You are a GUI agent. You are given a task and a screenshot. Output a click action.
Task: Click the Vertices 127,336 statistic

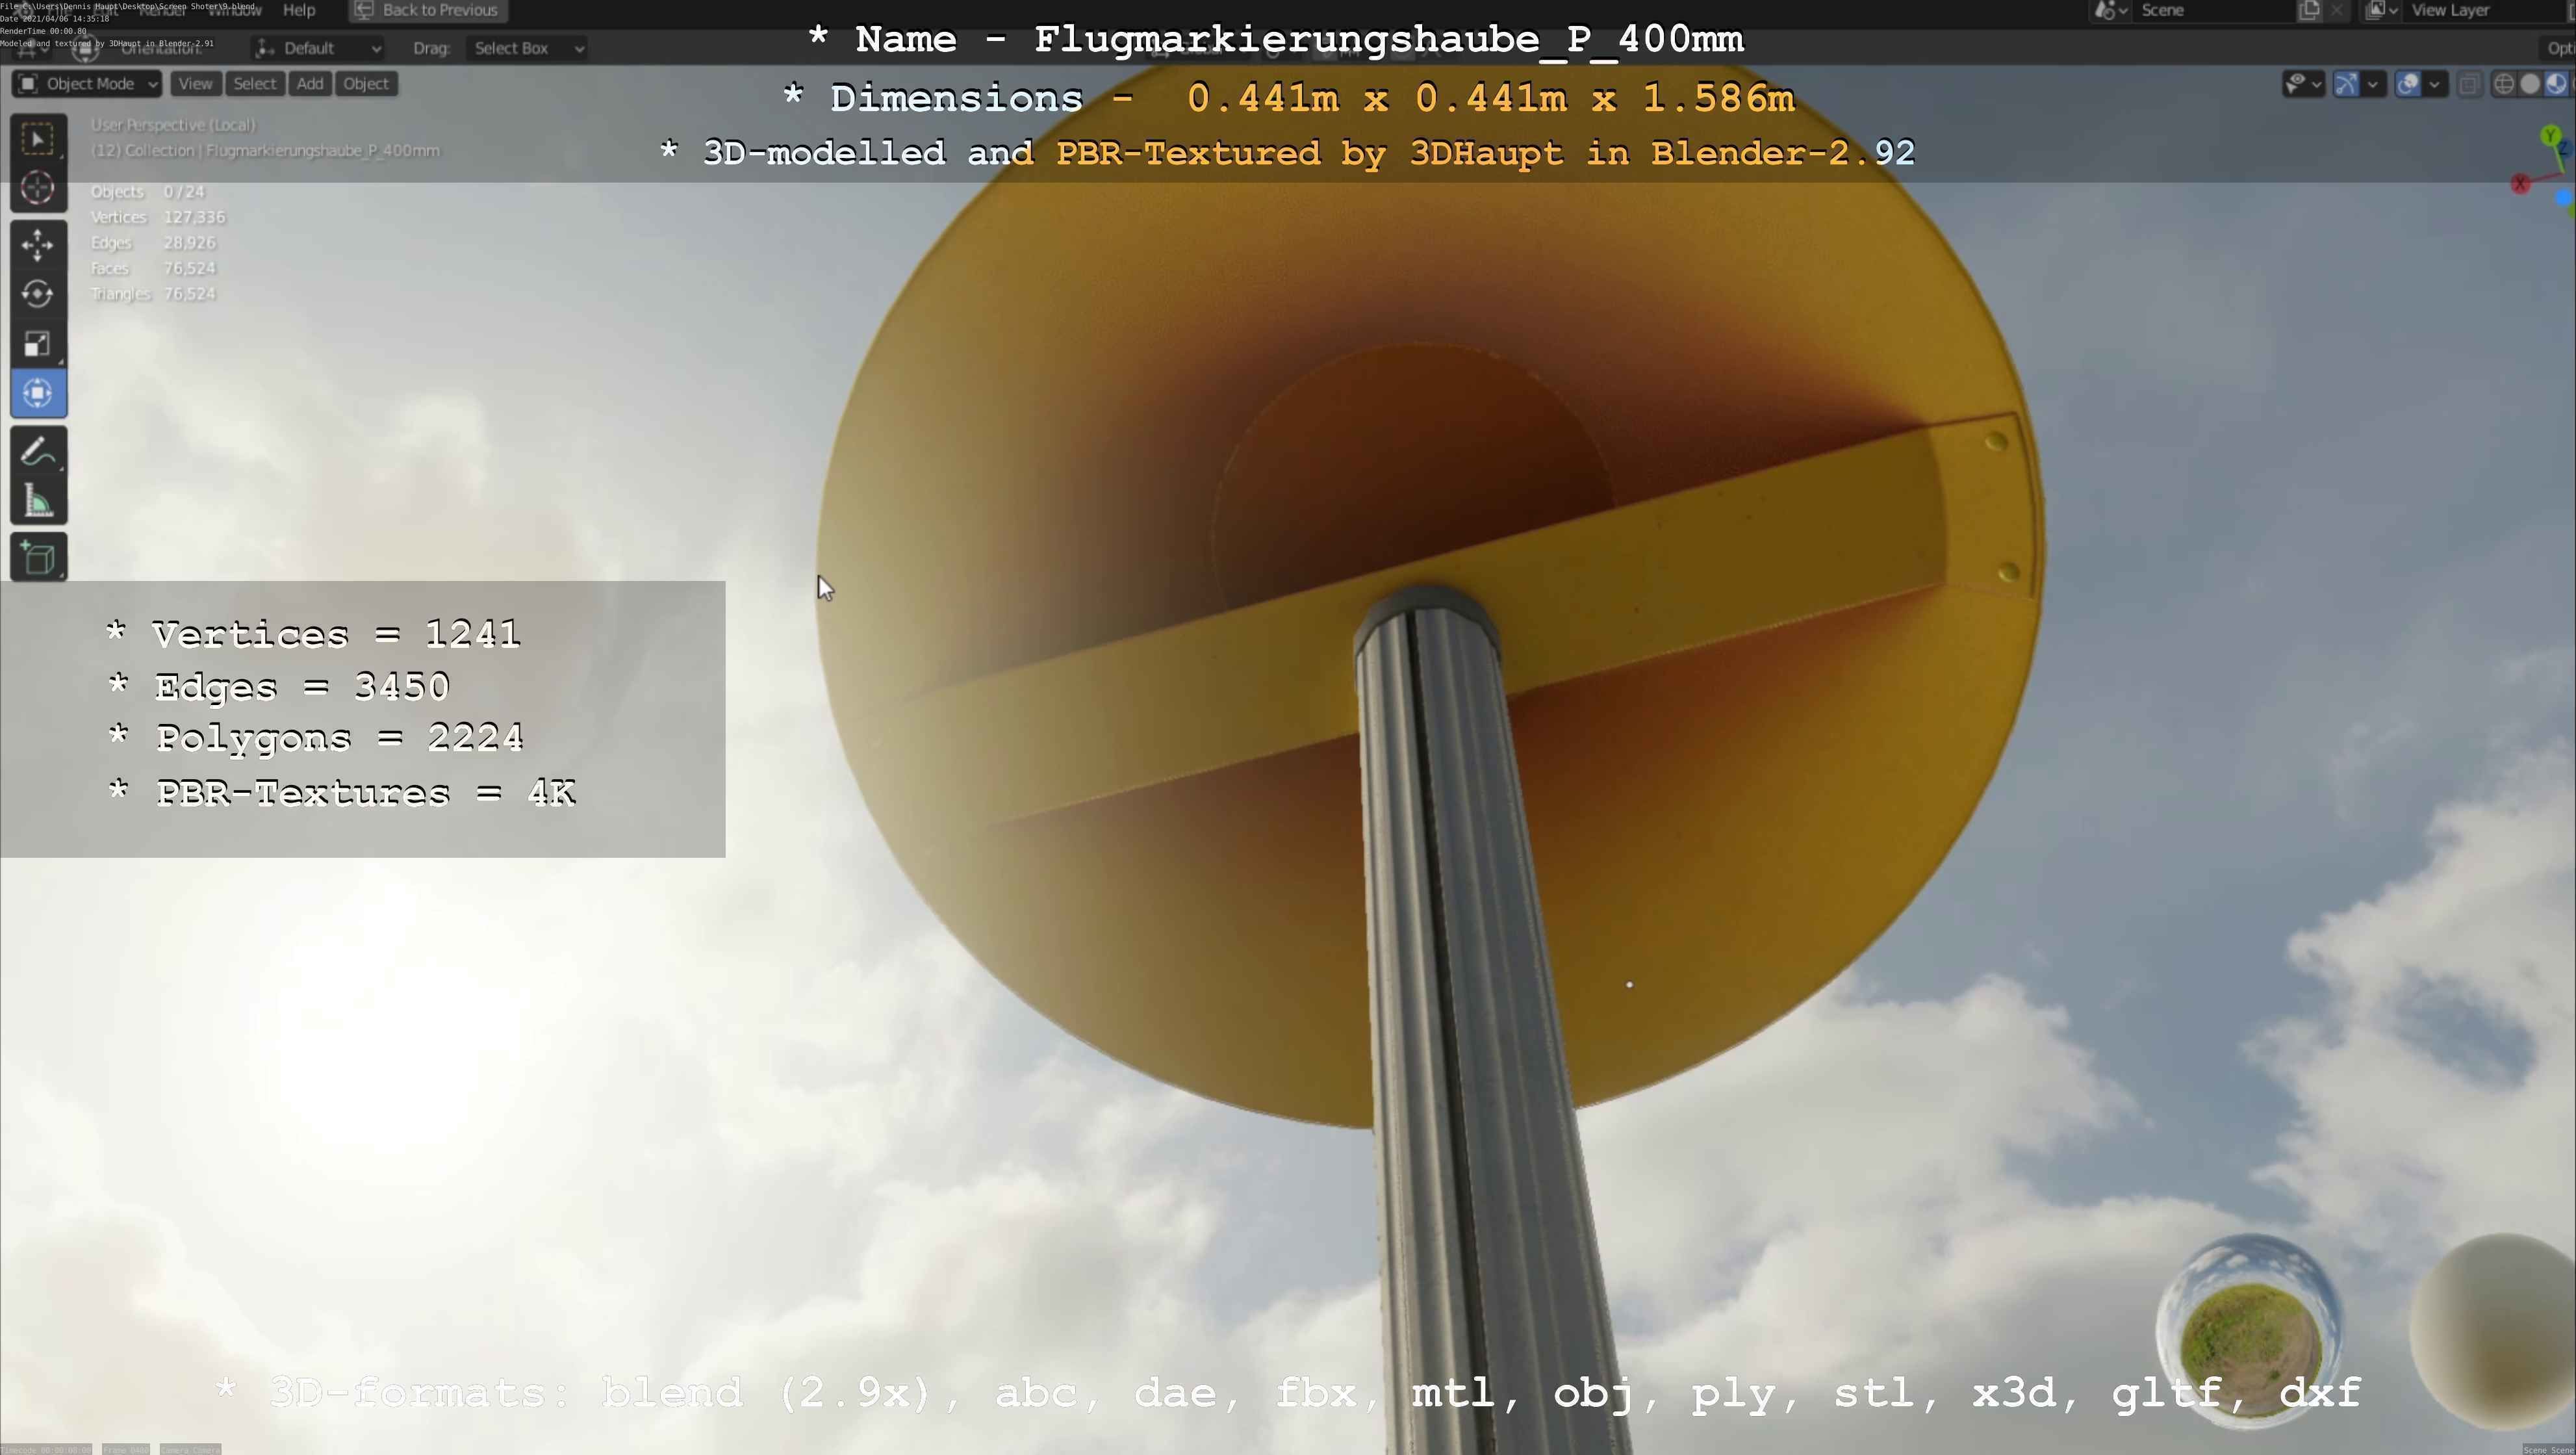click(158, 217)
